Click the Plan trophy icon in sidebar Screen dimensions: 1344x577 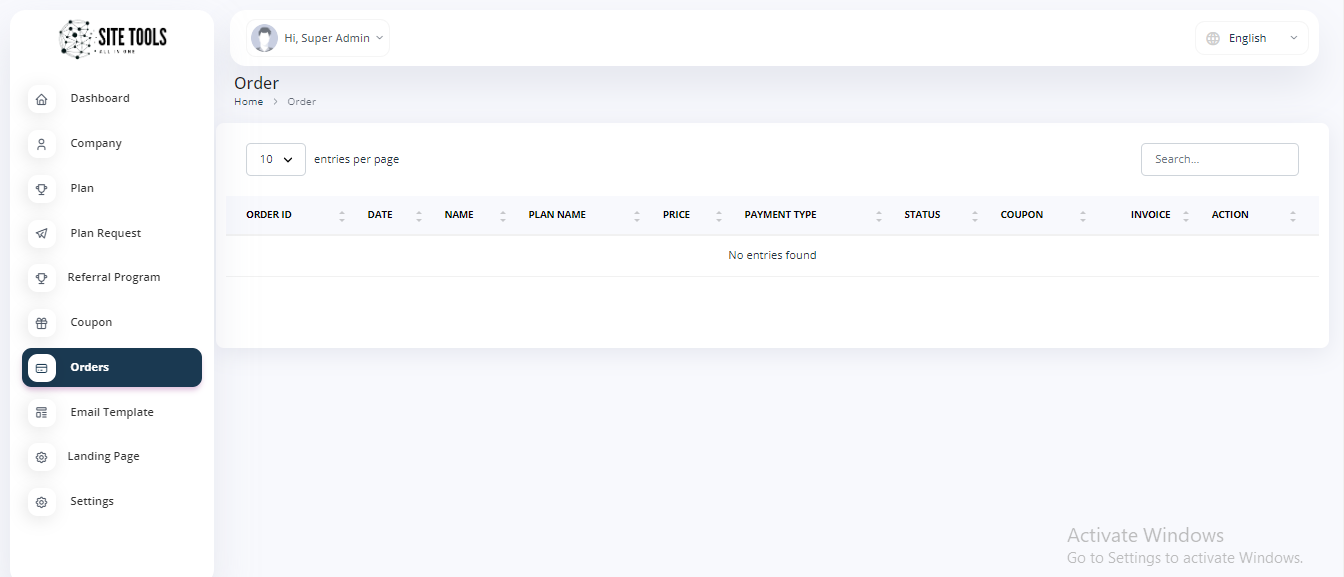tap(41, 189)
